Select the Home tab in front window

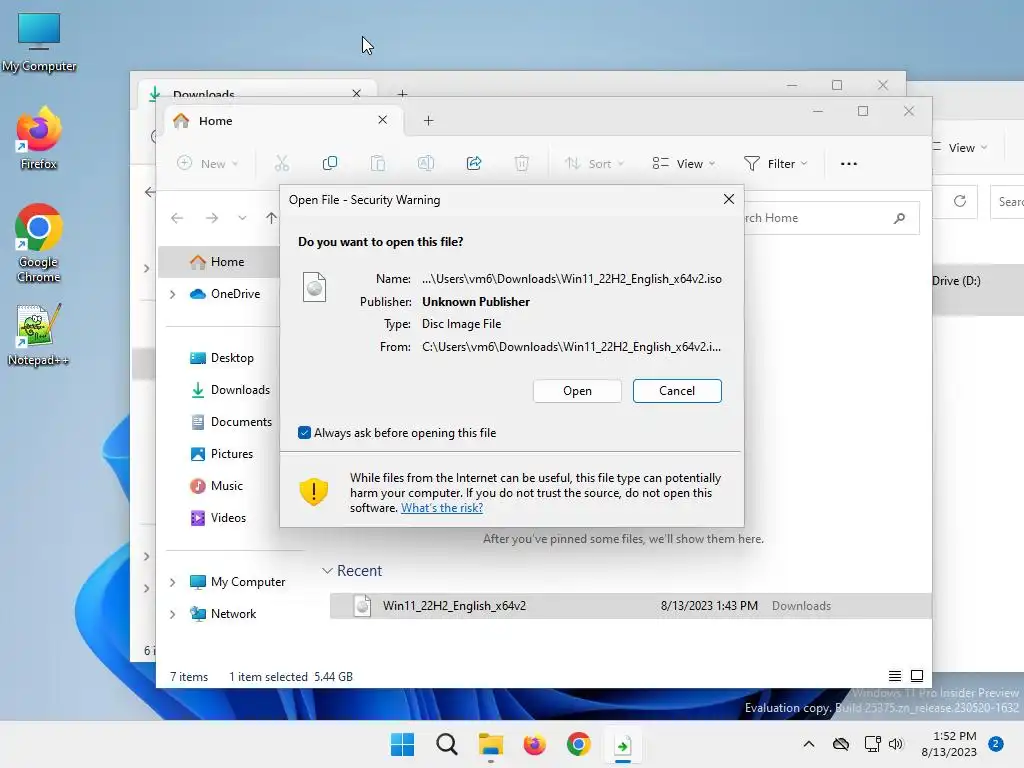[282, 121]
